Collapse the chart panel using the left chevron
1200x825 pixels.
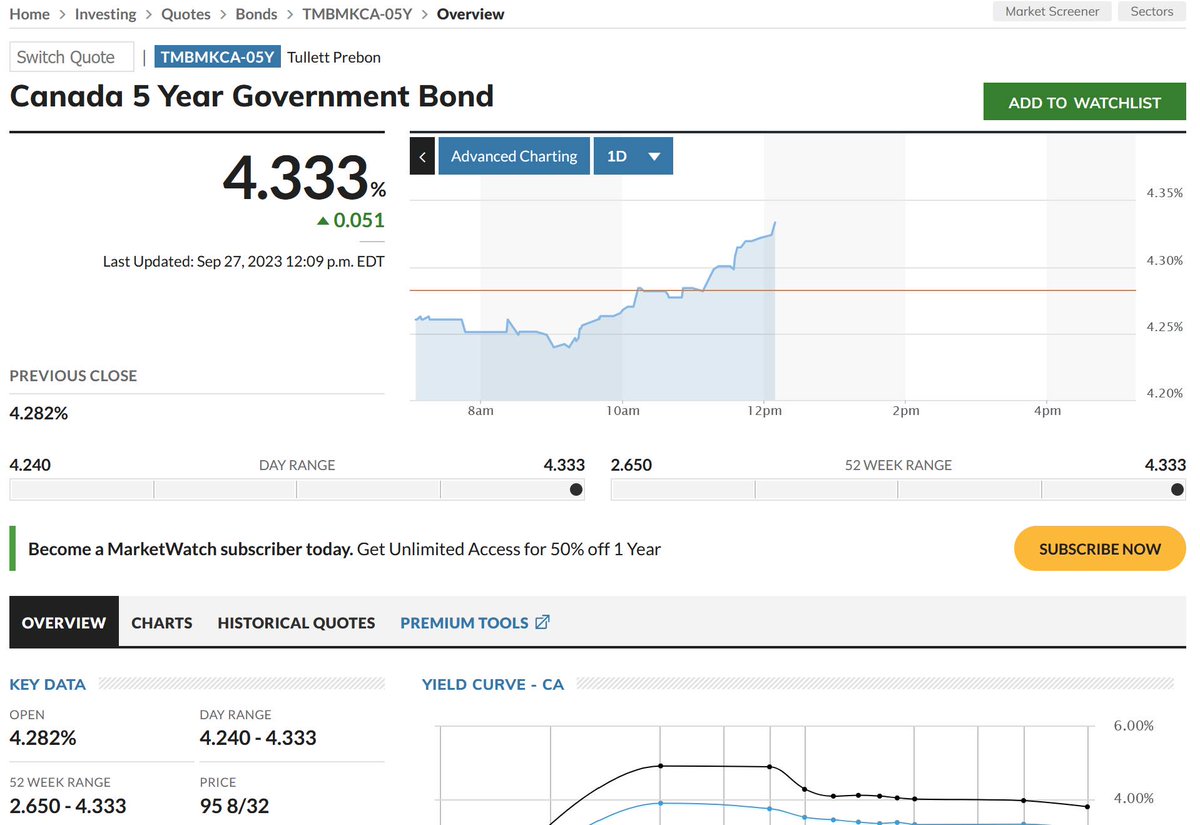(421, 156)
